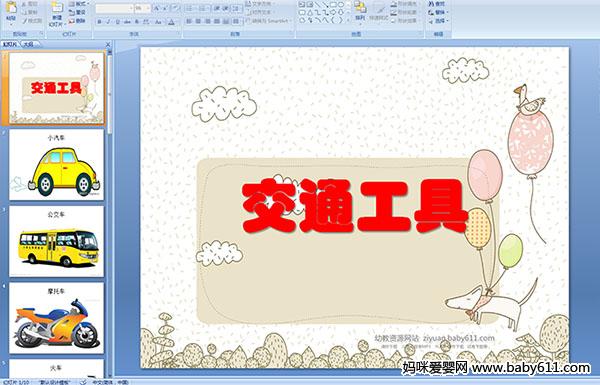The height and width of the screenshot is (385, 600).
Task: Open the Change Case Aa dropdown
Action: (158, 22)
